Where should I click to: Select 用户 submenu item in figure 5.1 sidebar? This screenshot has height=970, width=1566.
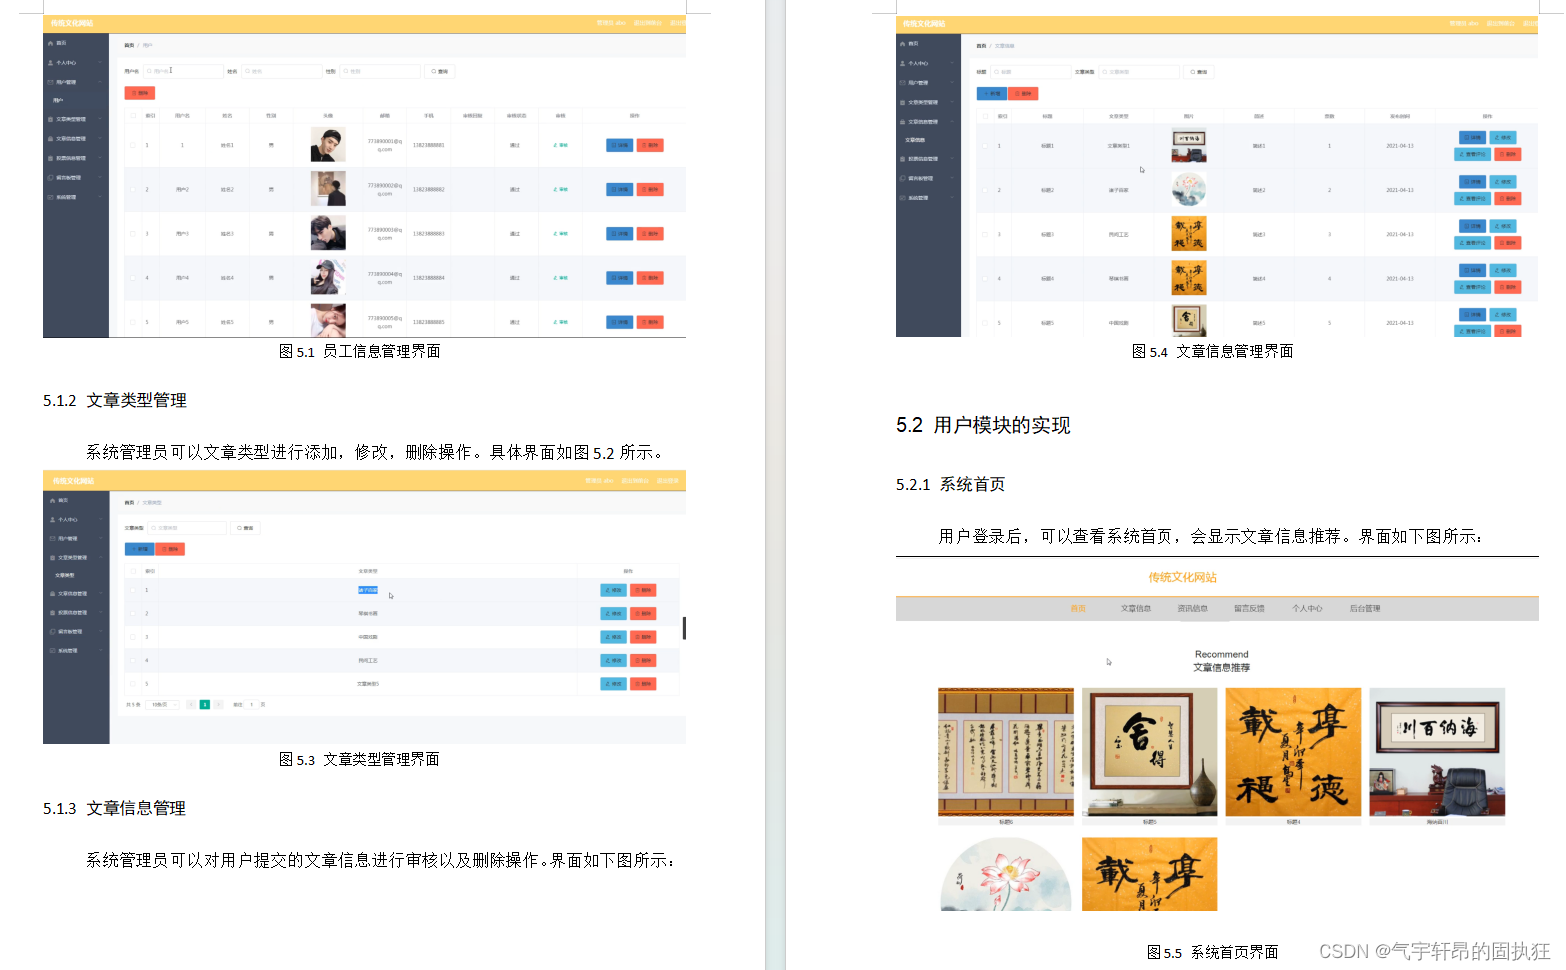click(58, 100)
